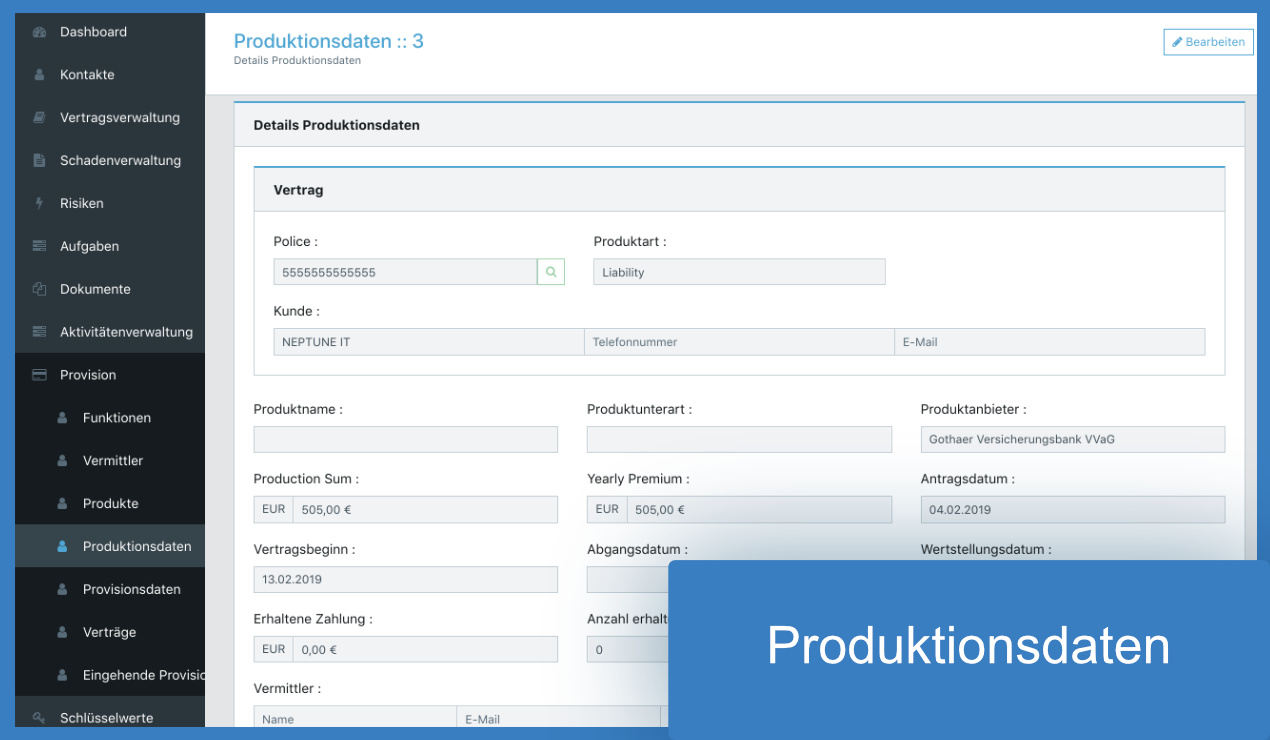Click the magnifier icon beside Police field

(x=551, y=272)
